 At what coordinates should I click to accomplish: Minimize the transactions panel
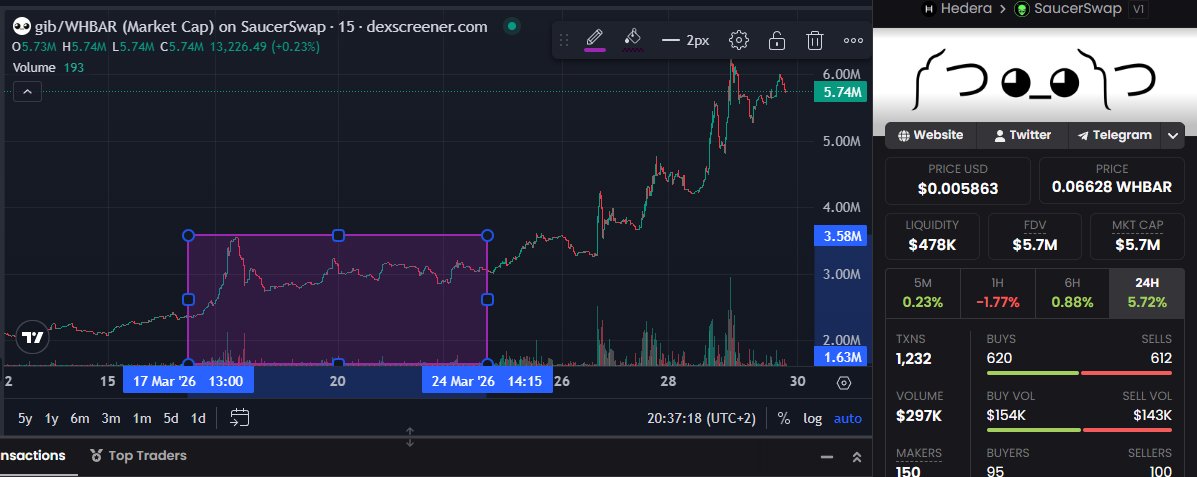point(827,457)
